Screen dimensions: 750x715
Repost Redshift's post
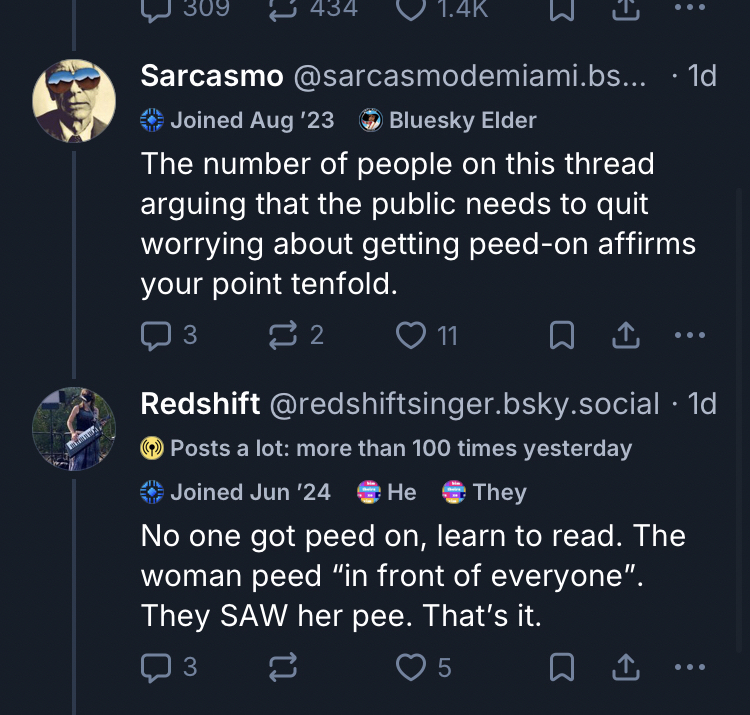tap(284, 668)
